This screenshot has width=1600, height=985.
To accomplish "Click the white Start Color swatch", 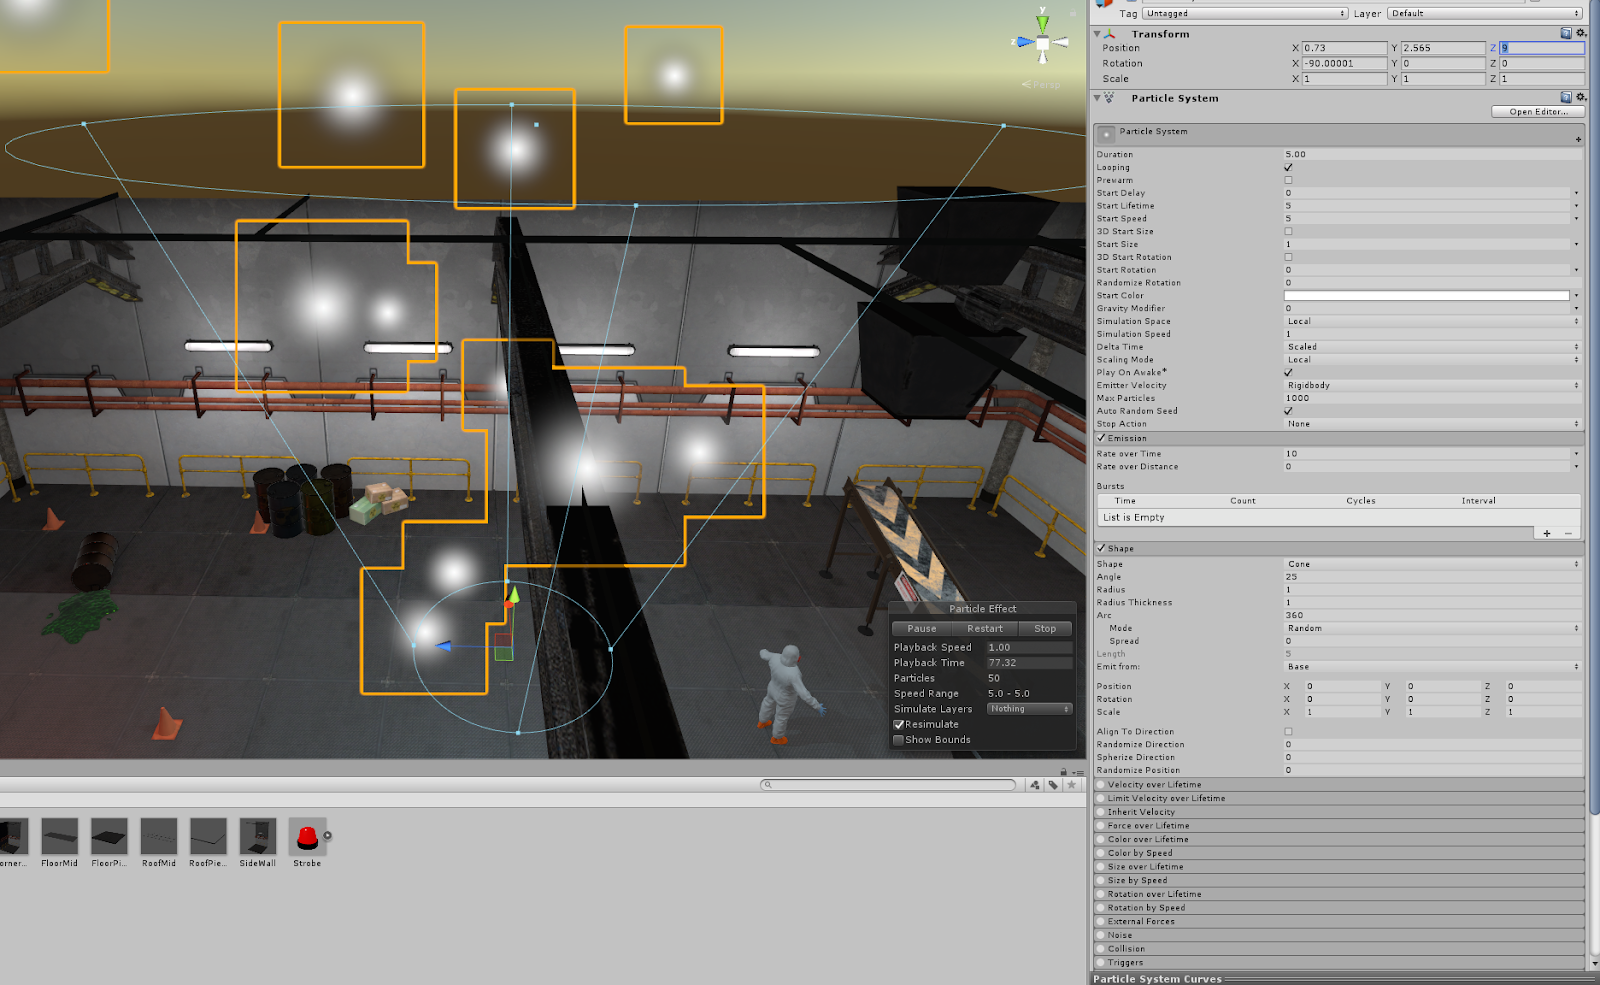I will (1427, 295).
